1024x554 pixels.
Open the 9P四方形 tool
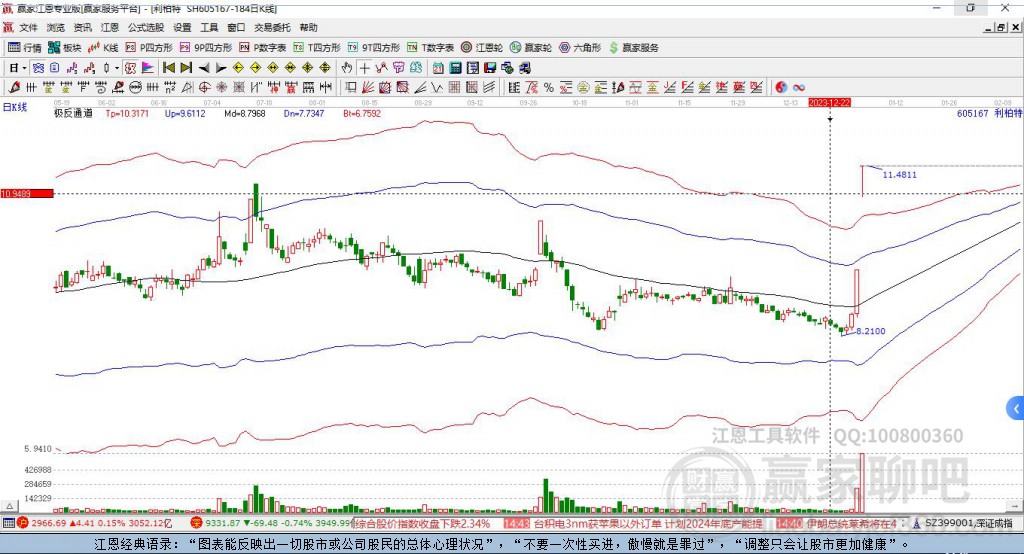coord(206,48)
